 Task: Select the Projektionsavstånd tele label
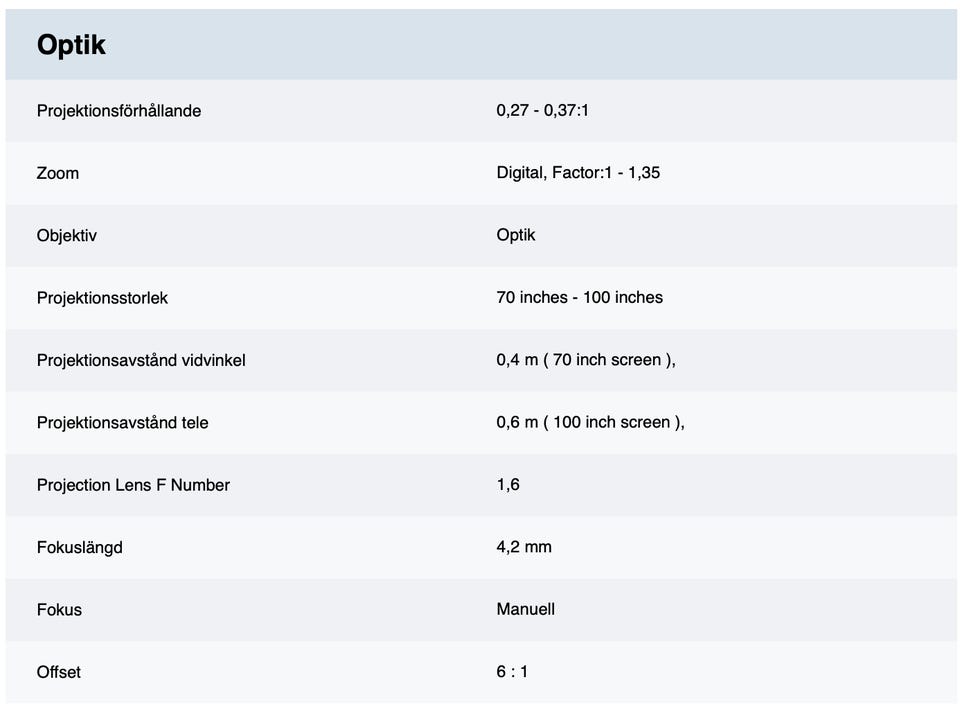click(x=123, y=423)
